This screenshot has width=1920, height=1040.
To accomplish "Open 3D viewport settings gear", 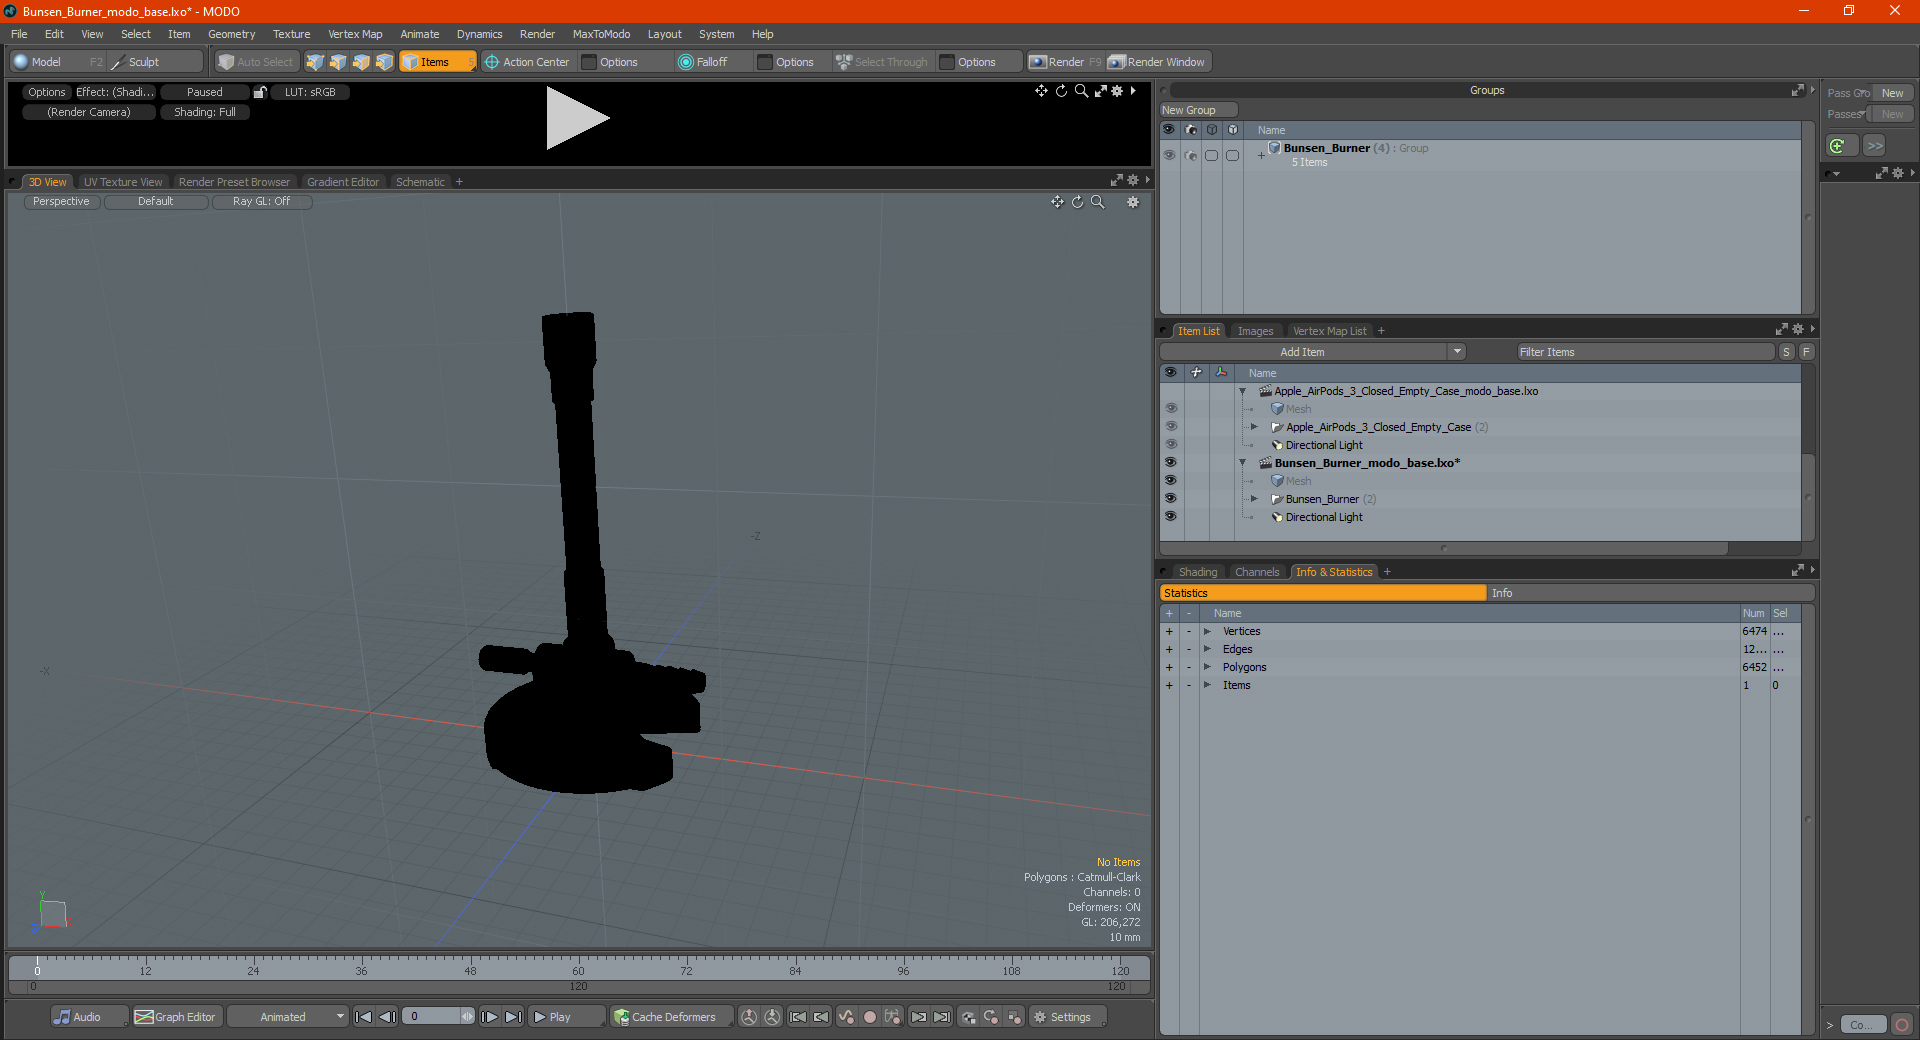I will click(x=1133, y=202).
